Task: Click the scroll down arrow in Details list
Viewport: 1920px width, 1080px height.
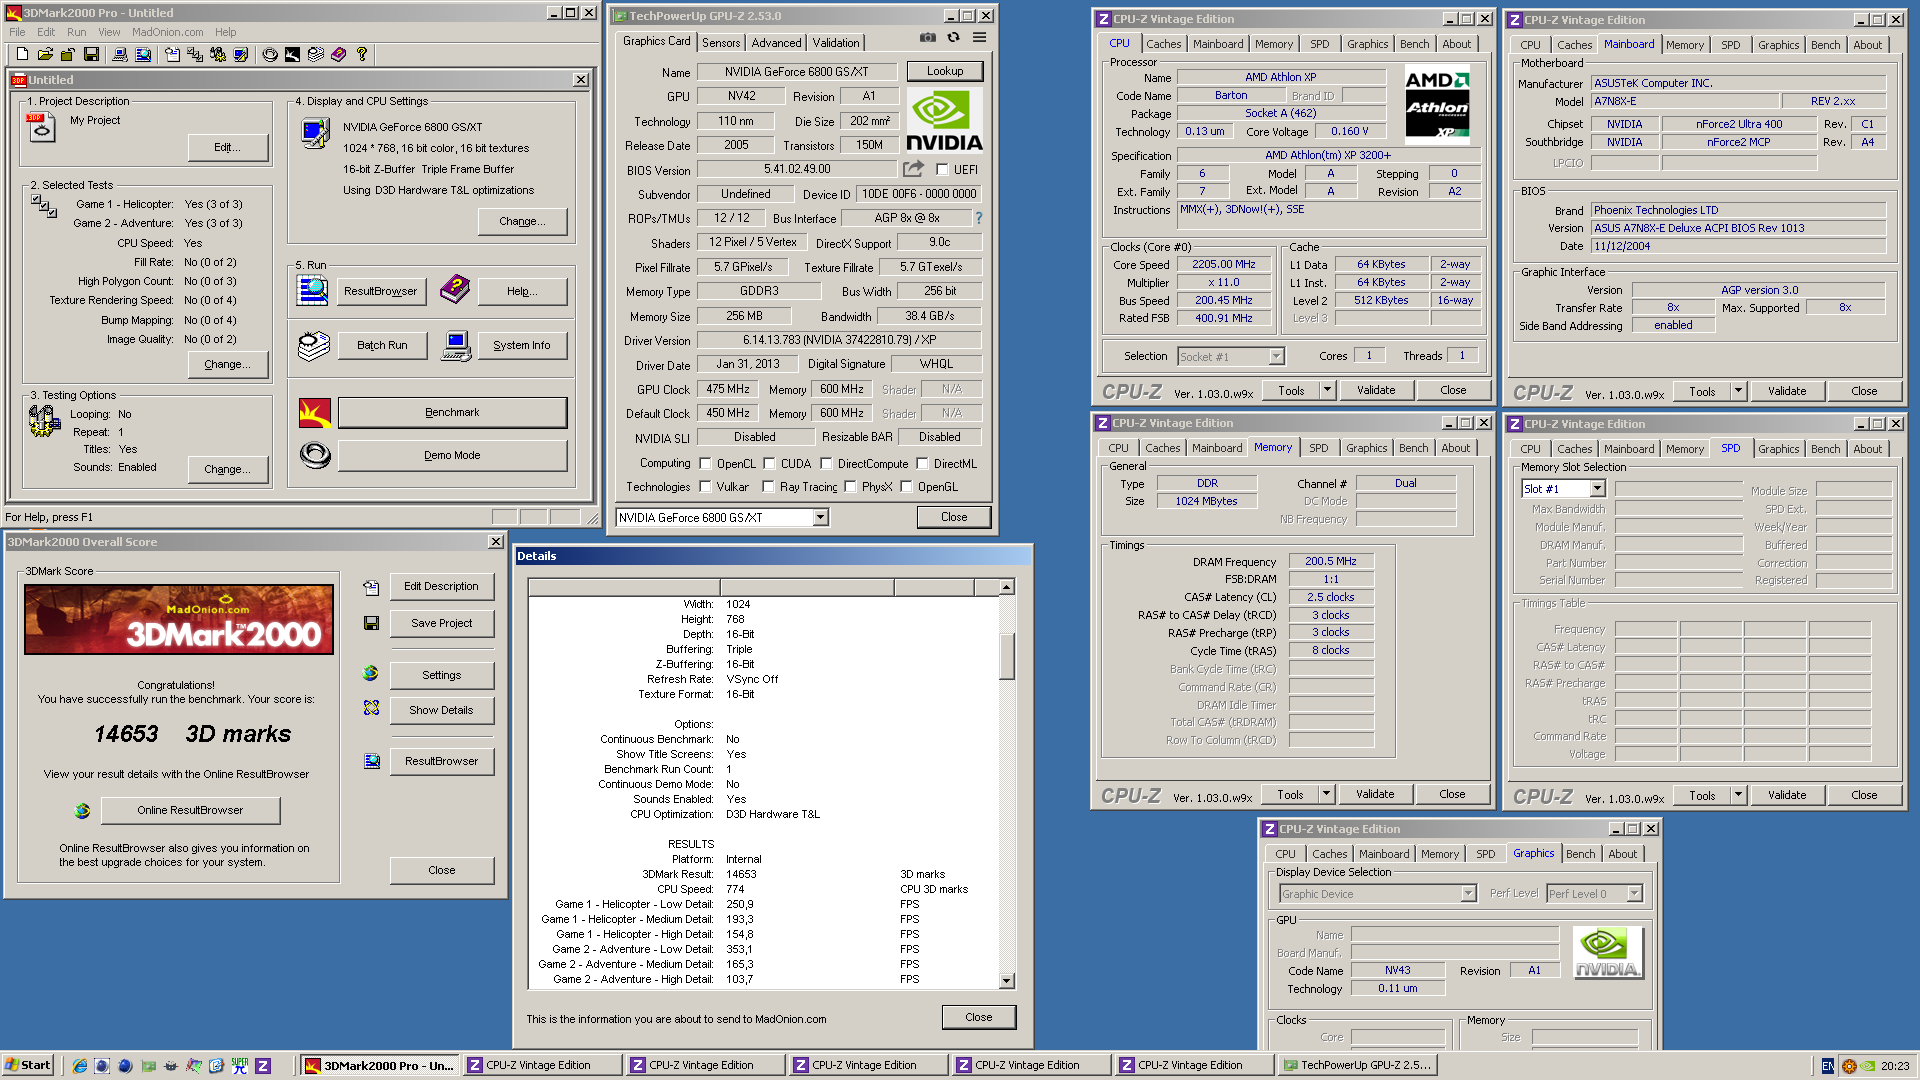Action: pyautogui.click(x=1007, y=981)
